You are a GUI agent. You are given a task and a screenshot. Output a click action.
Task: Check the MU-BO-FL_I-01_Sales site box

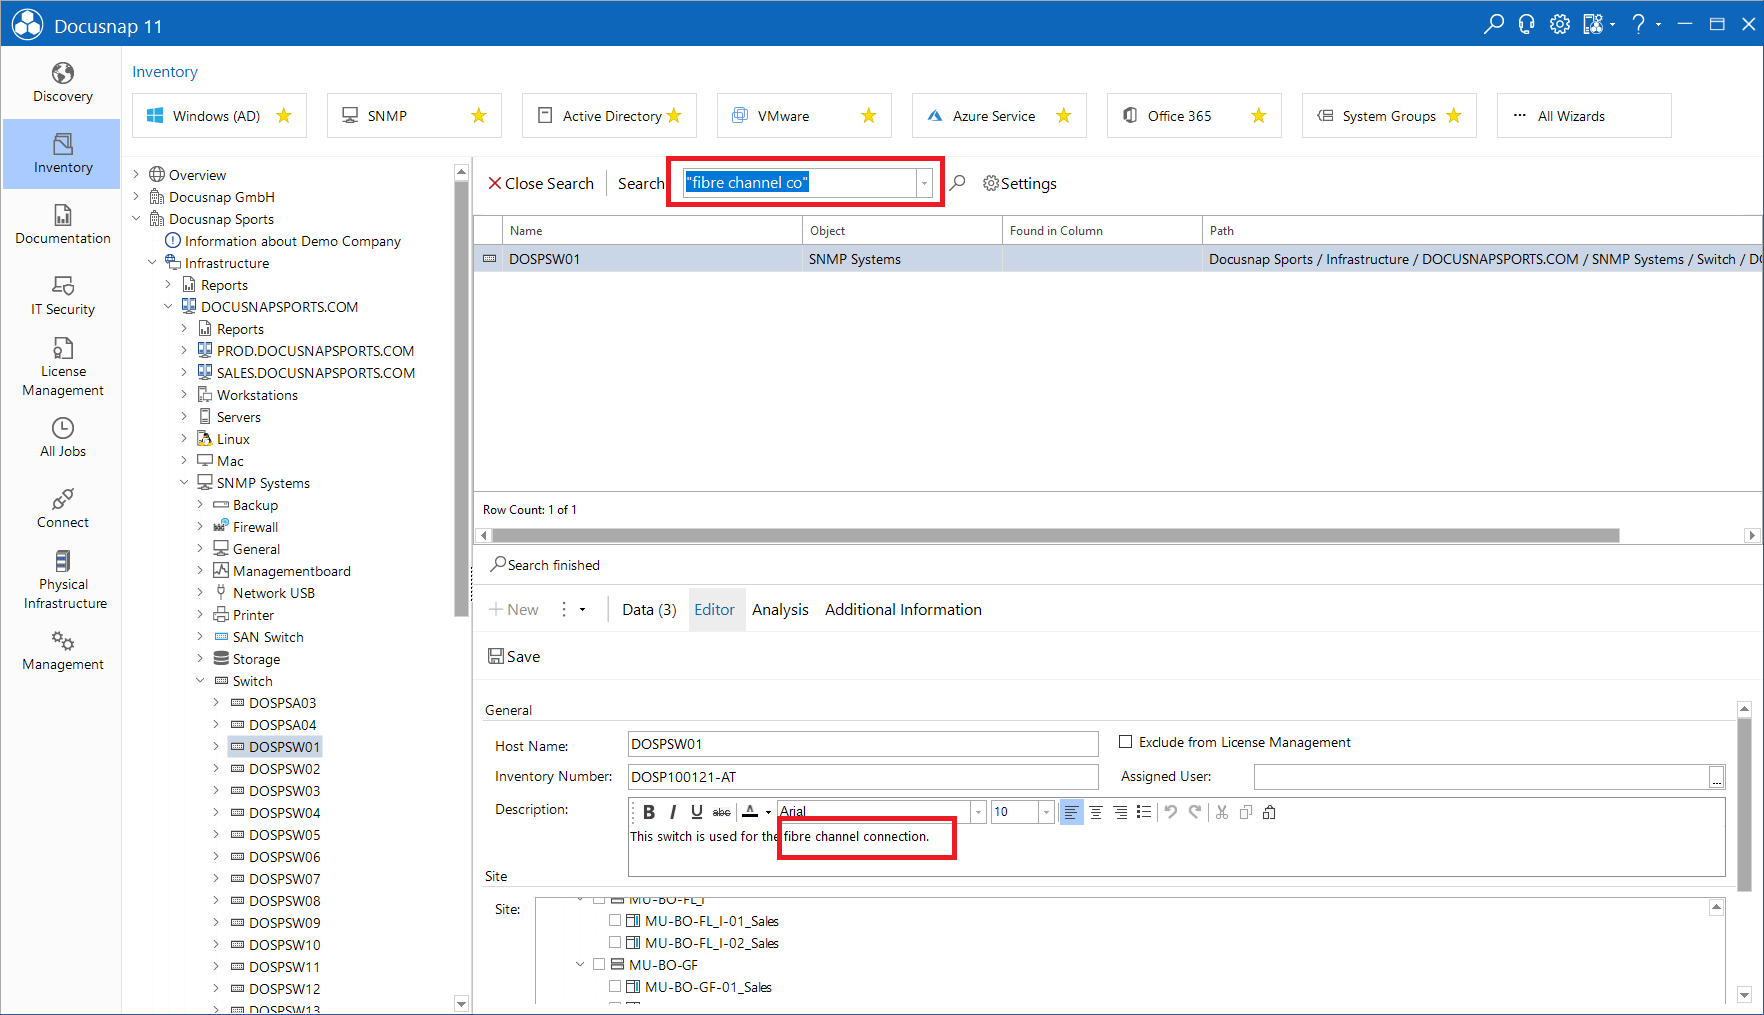pos(615,920)
